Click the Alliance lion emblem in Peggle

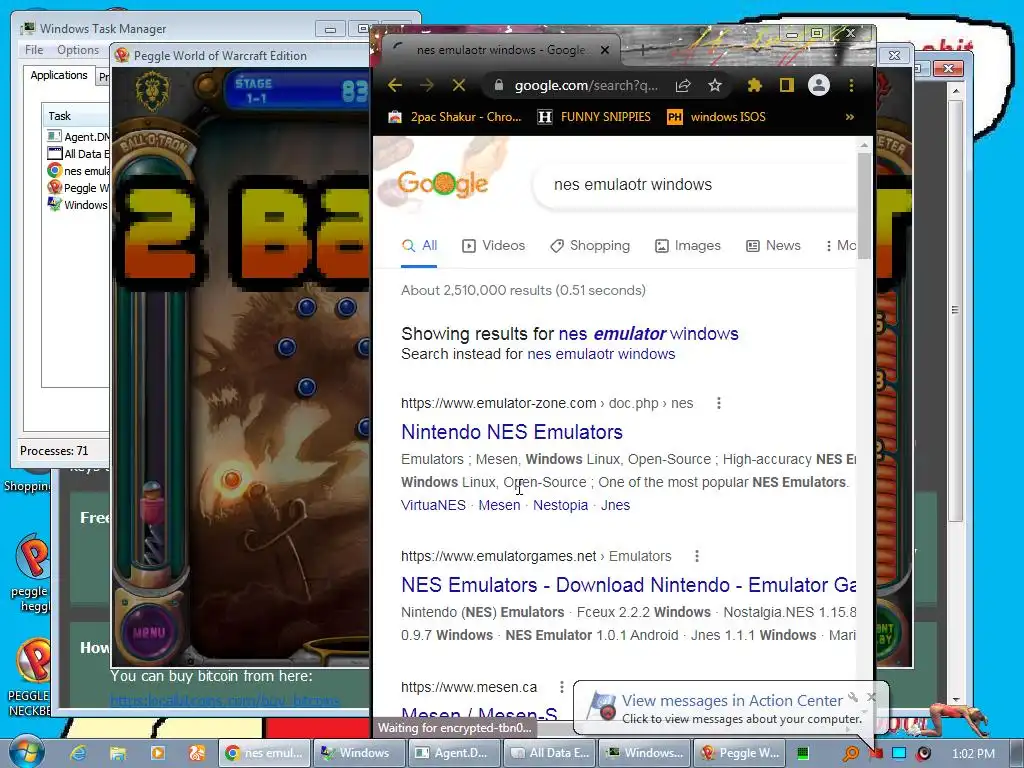tap(153, 91)
